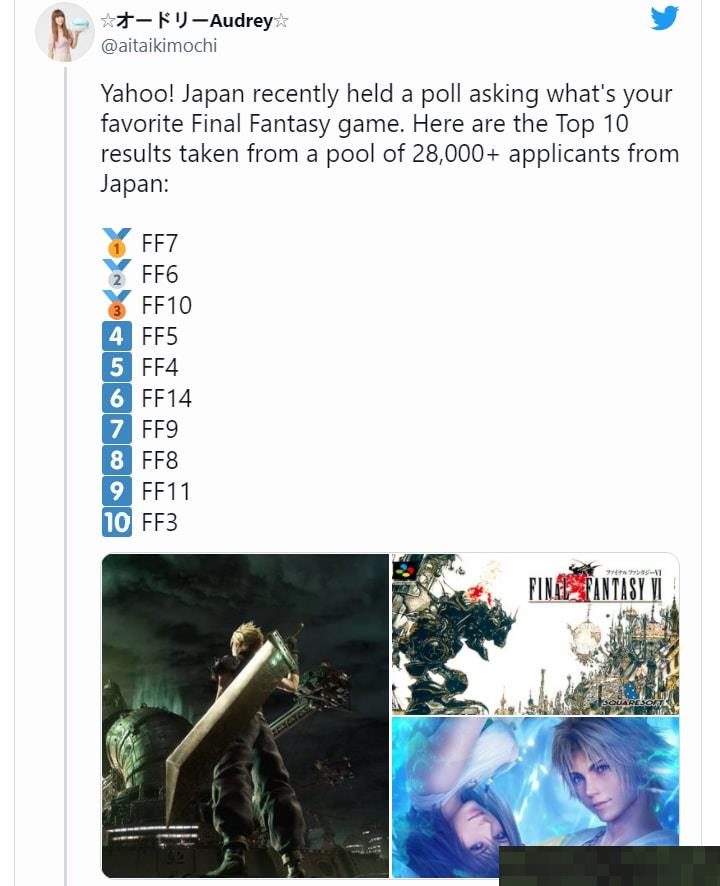Viewport: 720px width, 886px height.
Task: Click the bronze third place medal emoji
Action: 117,305
